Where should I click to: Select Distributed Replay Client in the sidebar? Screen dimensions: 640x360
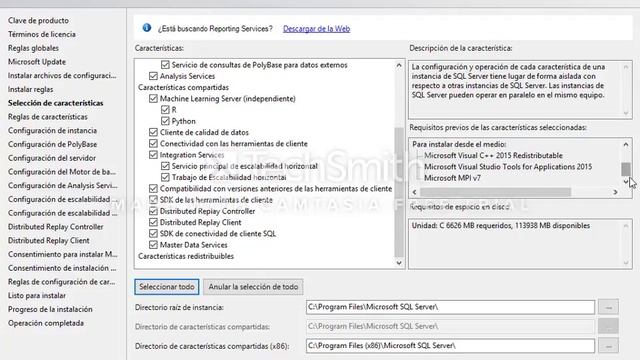49,240
